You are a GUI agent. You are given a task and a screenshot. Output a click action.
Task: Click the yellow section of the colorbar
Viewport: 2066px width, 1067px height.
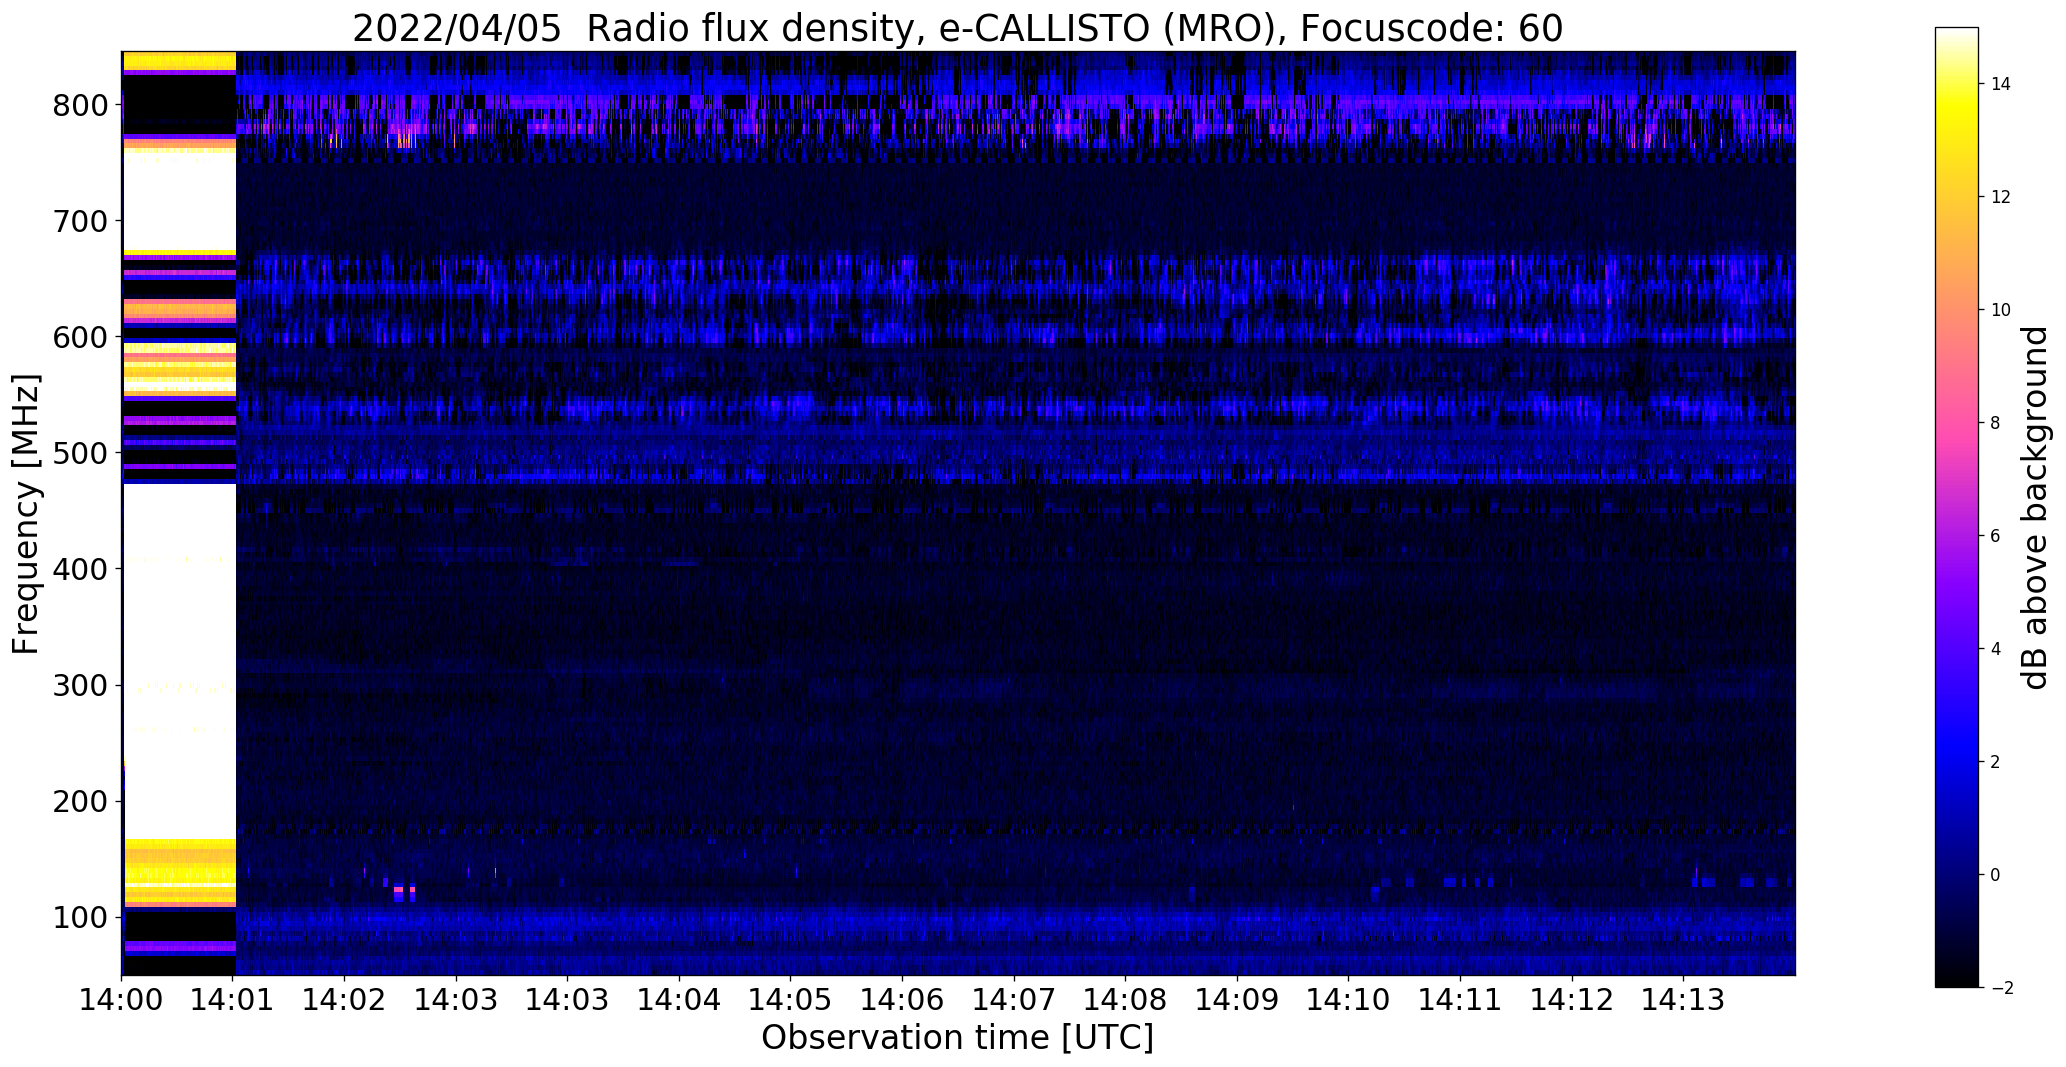[1957, 120]
